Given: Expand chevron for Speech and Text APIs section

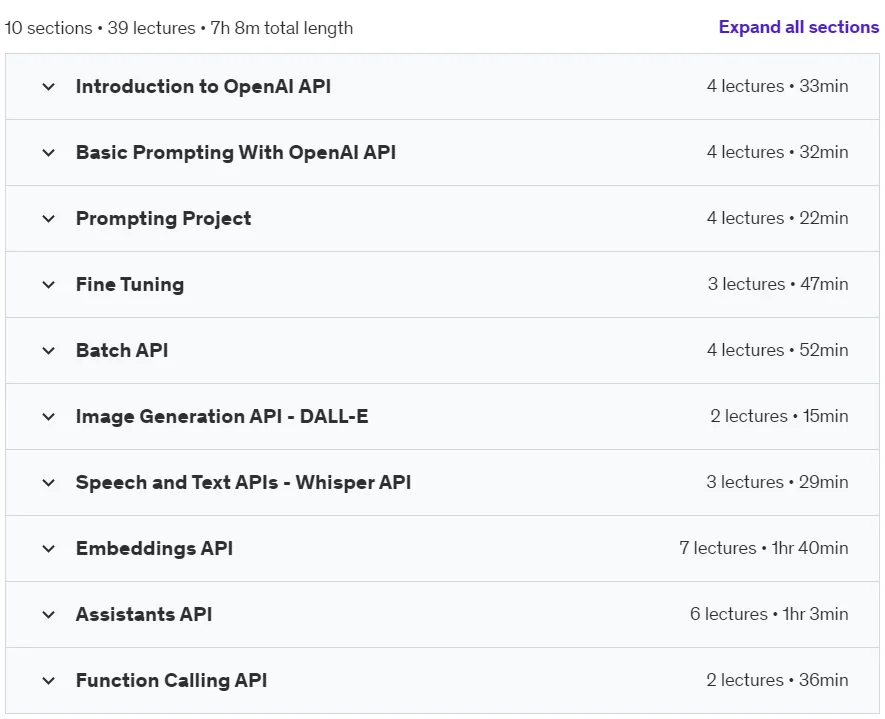Looking at the screenshot, I should (x=49, y=483).
